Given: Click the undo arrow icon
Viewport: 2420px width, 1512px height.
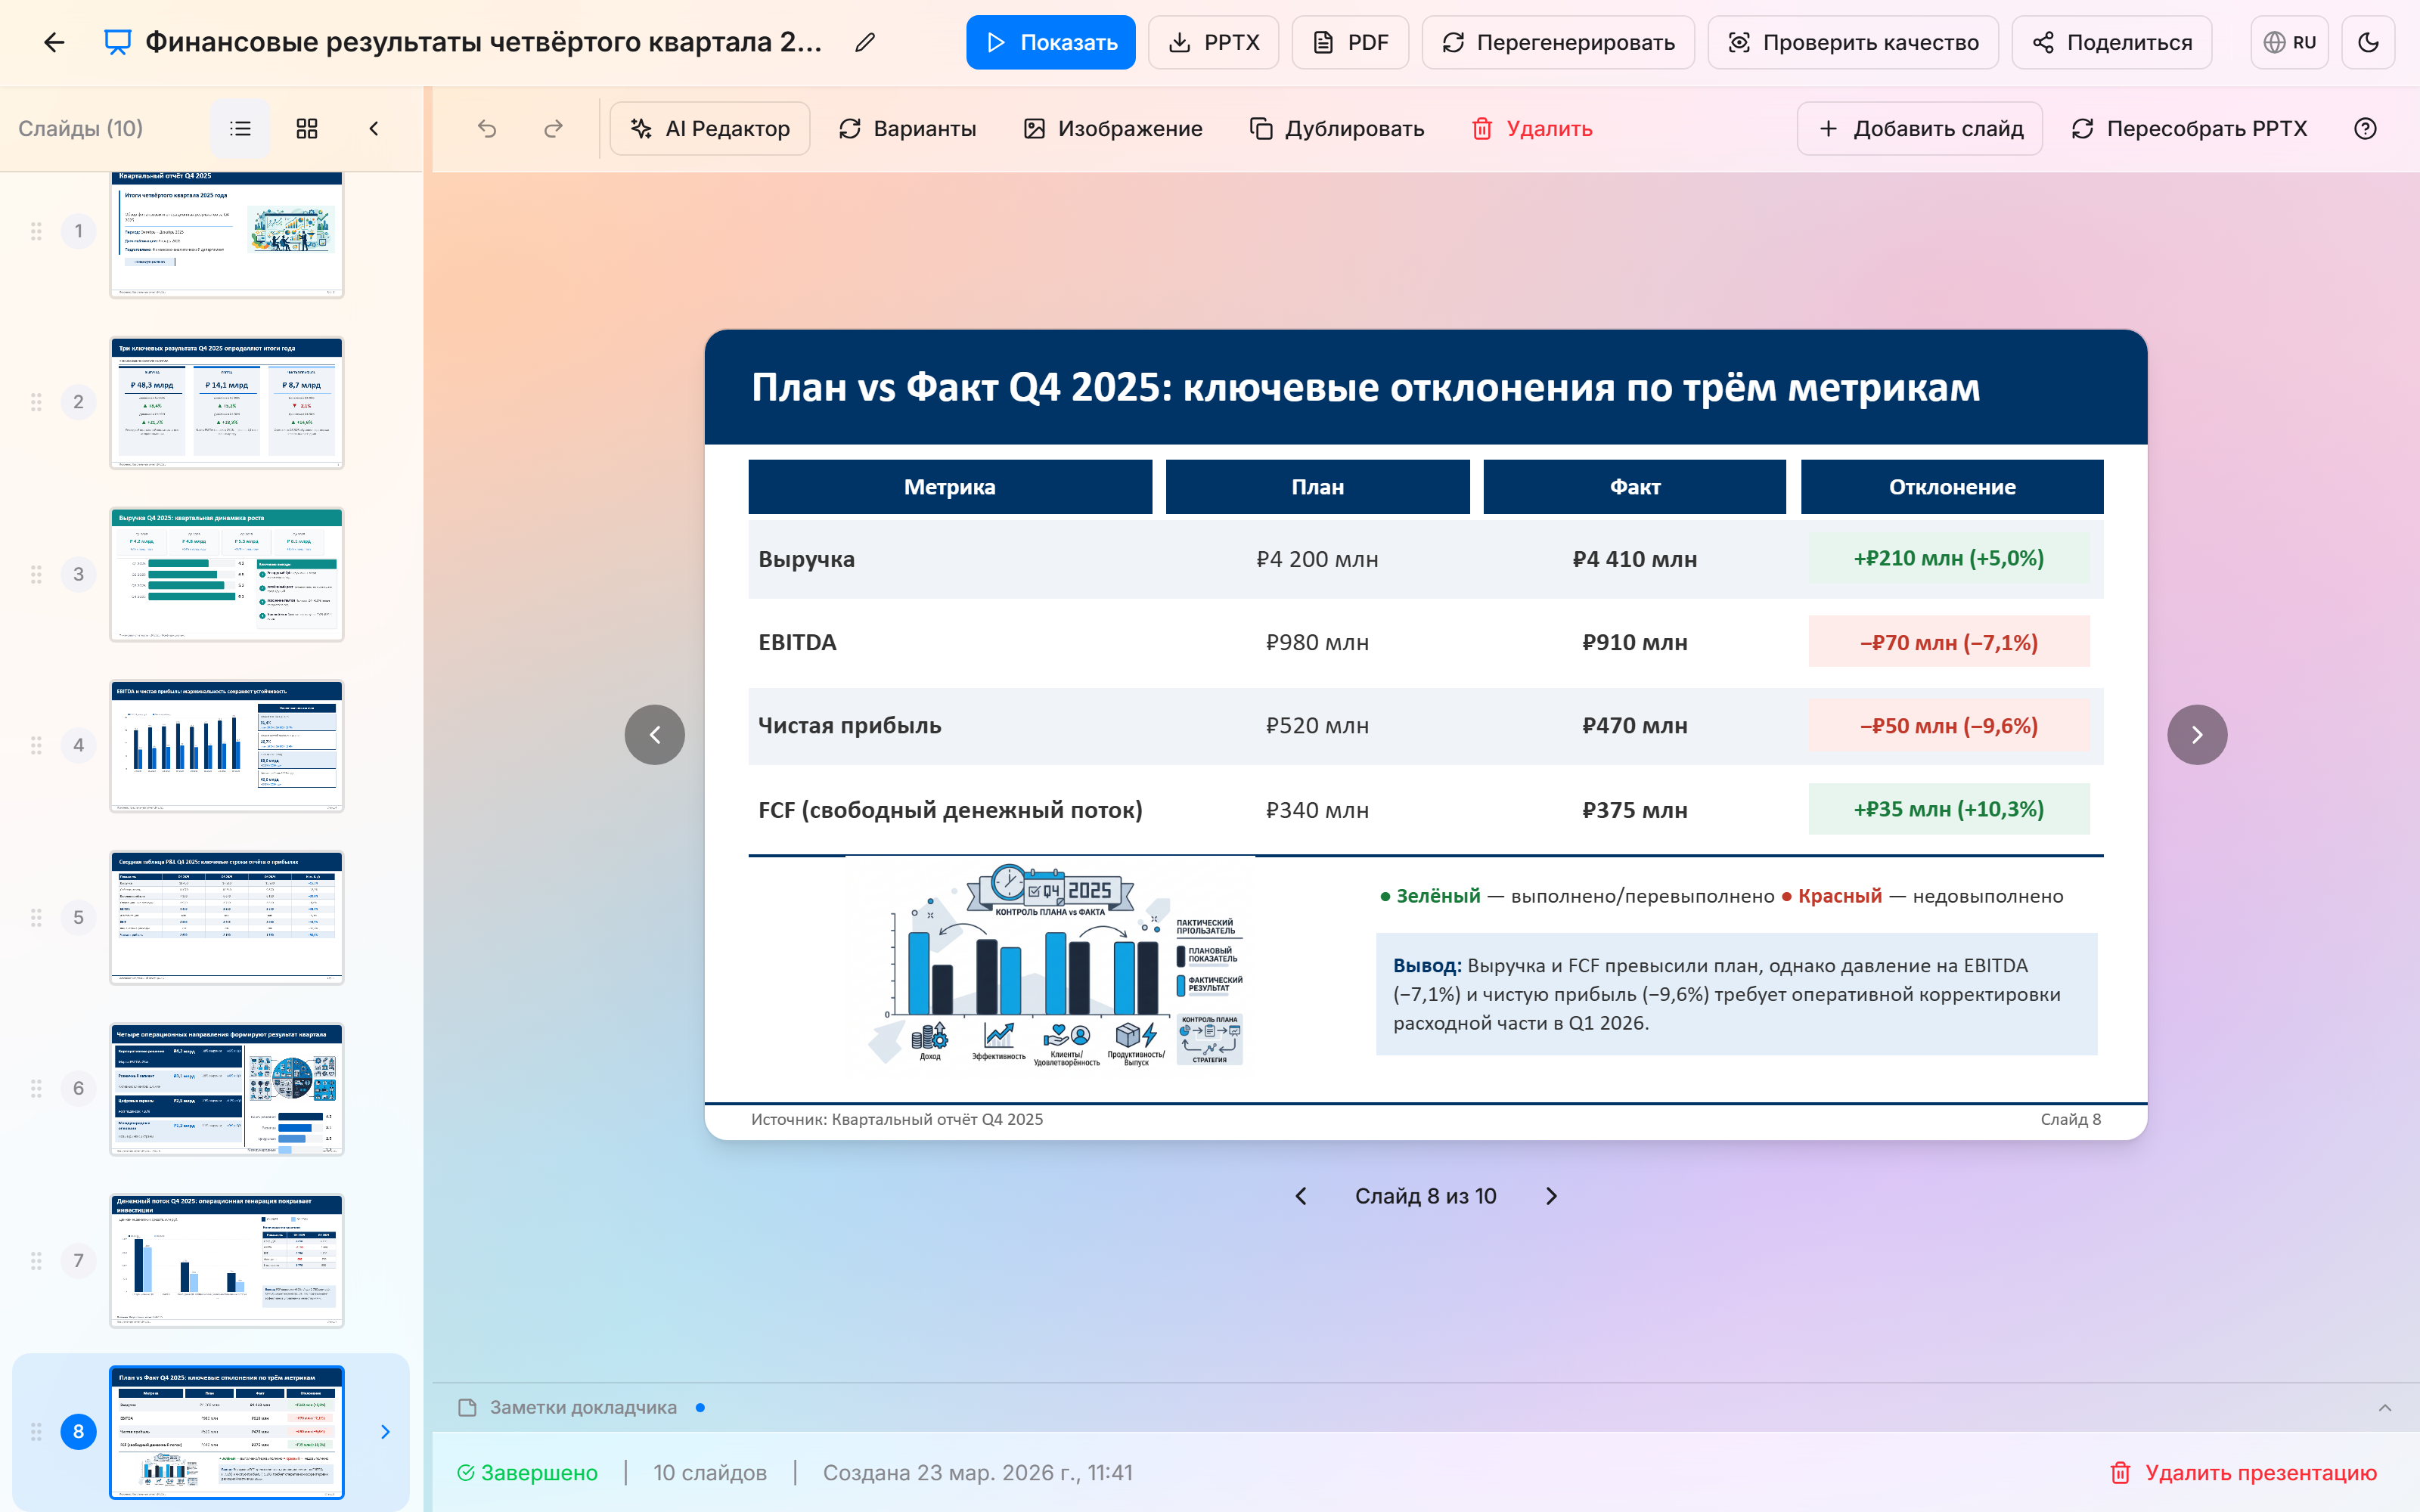Looking at the screenshot, I should 487,128.
